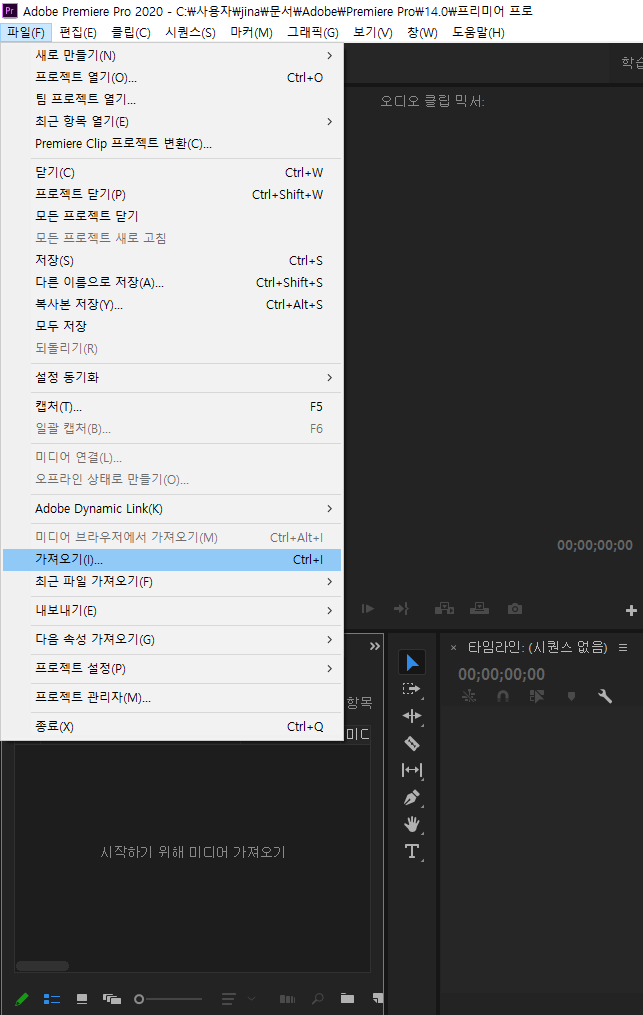Toggle Linked Selection in timeline
Screen dimensions: 643x1015
537,697
